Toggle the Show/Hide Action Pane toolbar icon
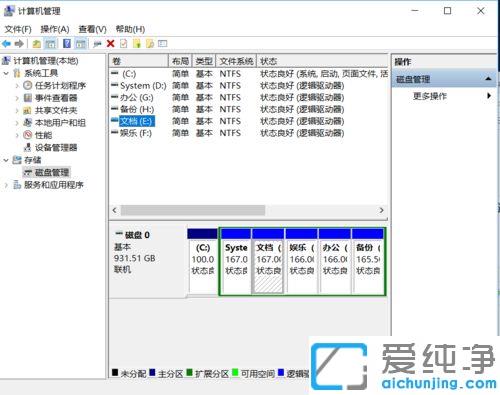Screen dimensions: 500x395 (81, 44)
